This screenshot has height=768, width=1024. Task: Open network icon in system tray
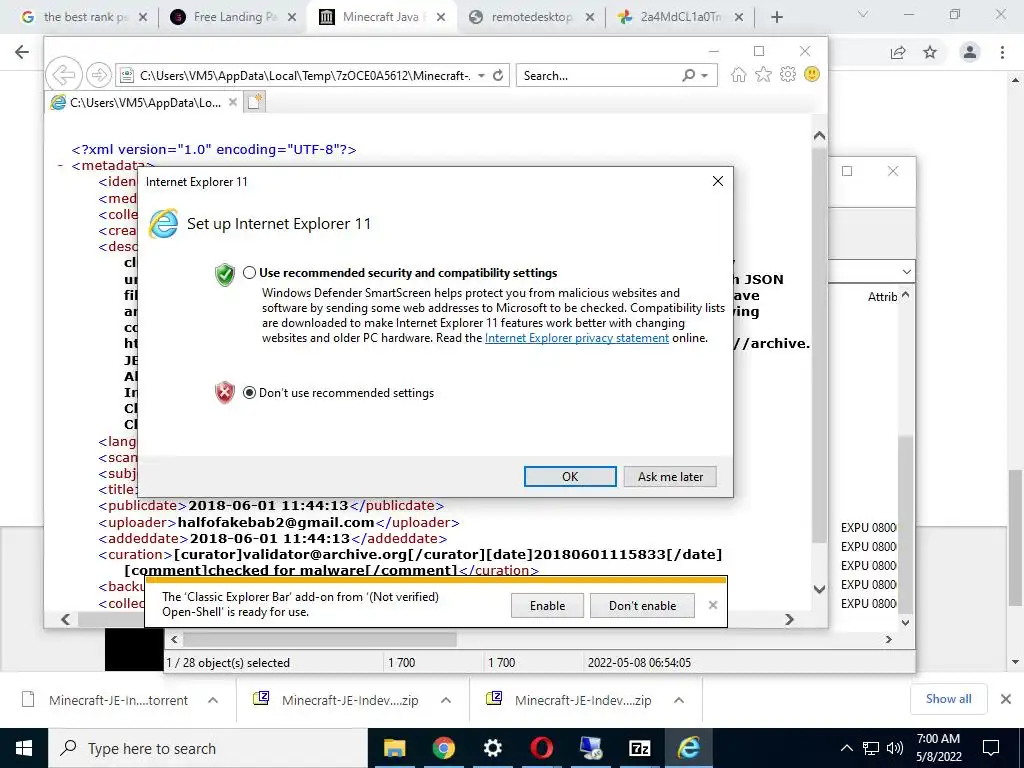[871, 748]
